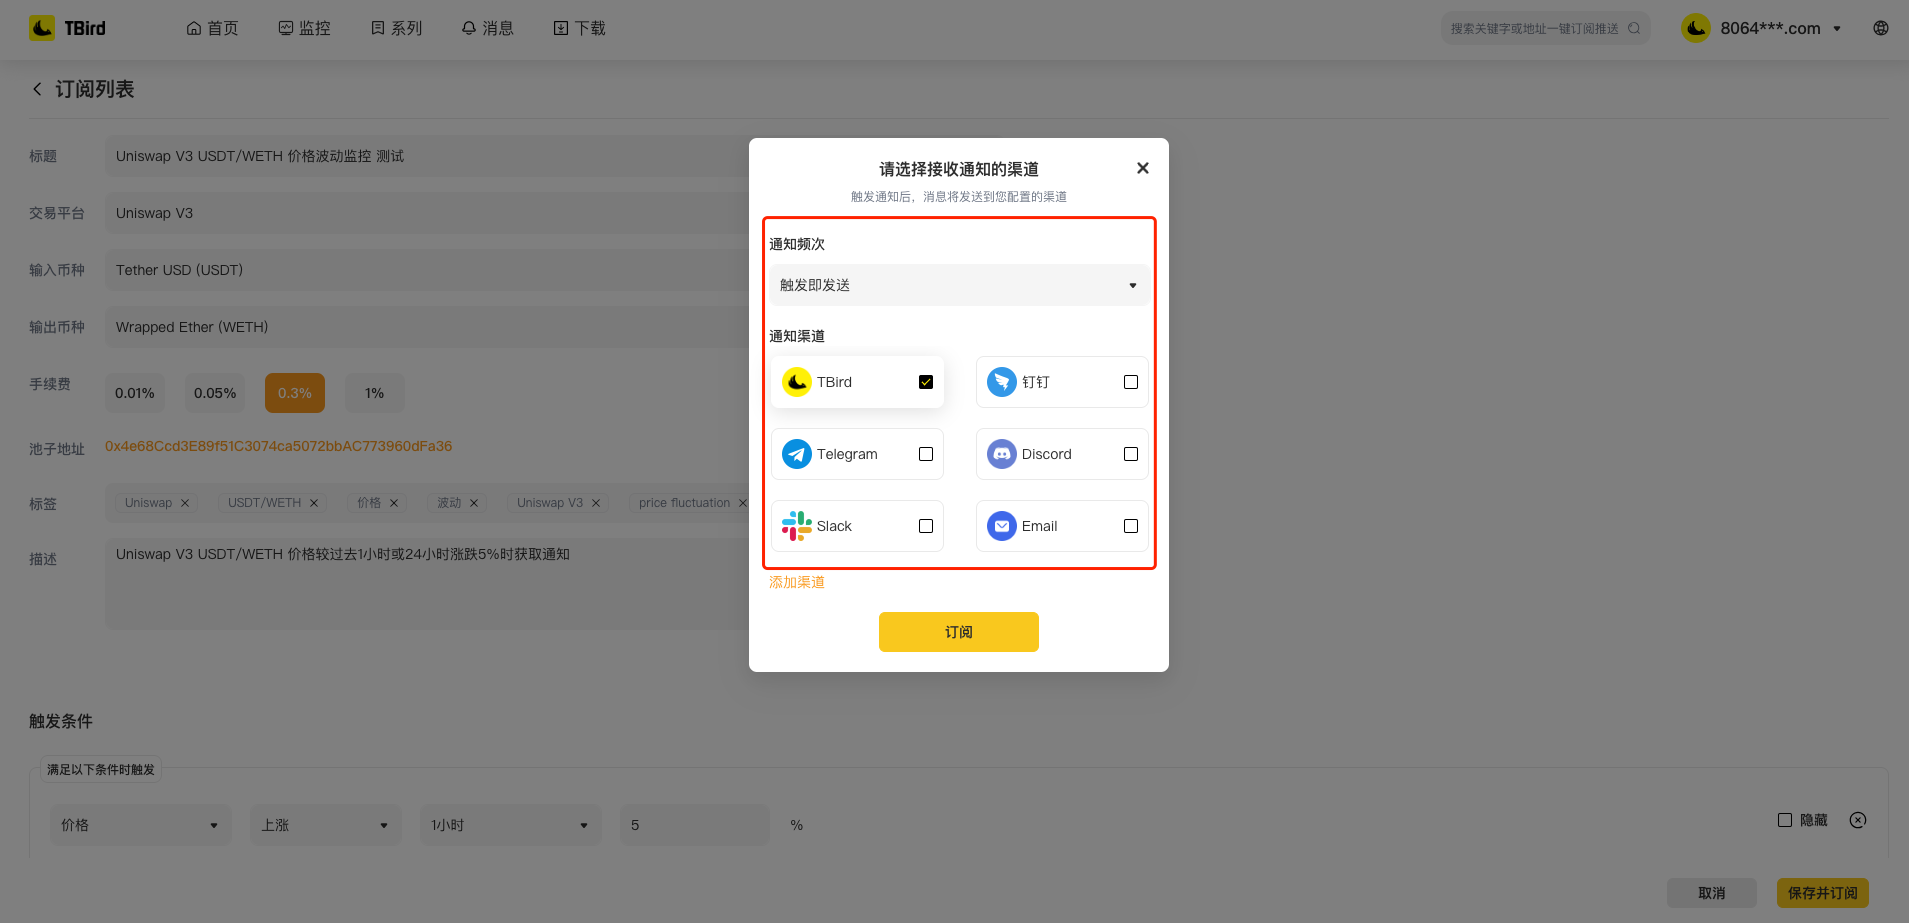The image size is (1909, 923).
Task: Click the search magnifier icon
Action: 1634,28
